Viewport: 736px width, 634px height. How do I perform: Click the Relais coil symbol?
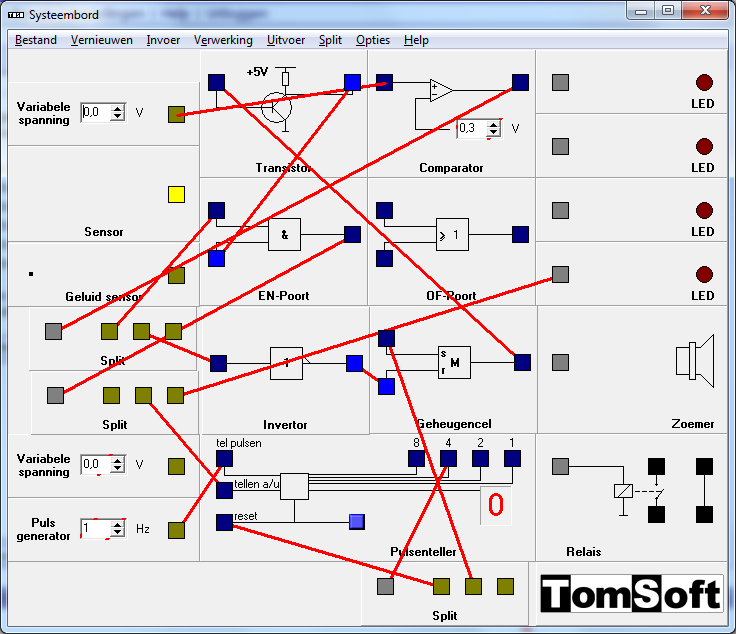[622, 490]
